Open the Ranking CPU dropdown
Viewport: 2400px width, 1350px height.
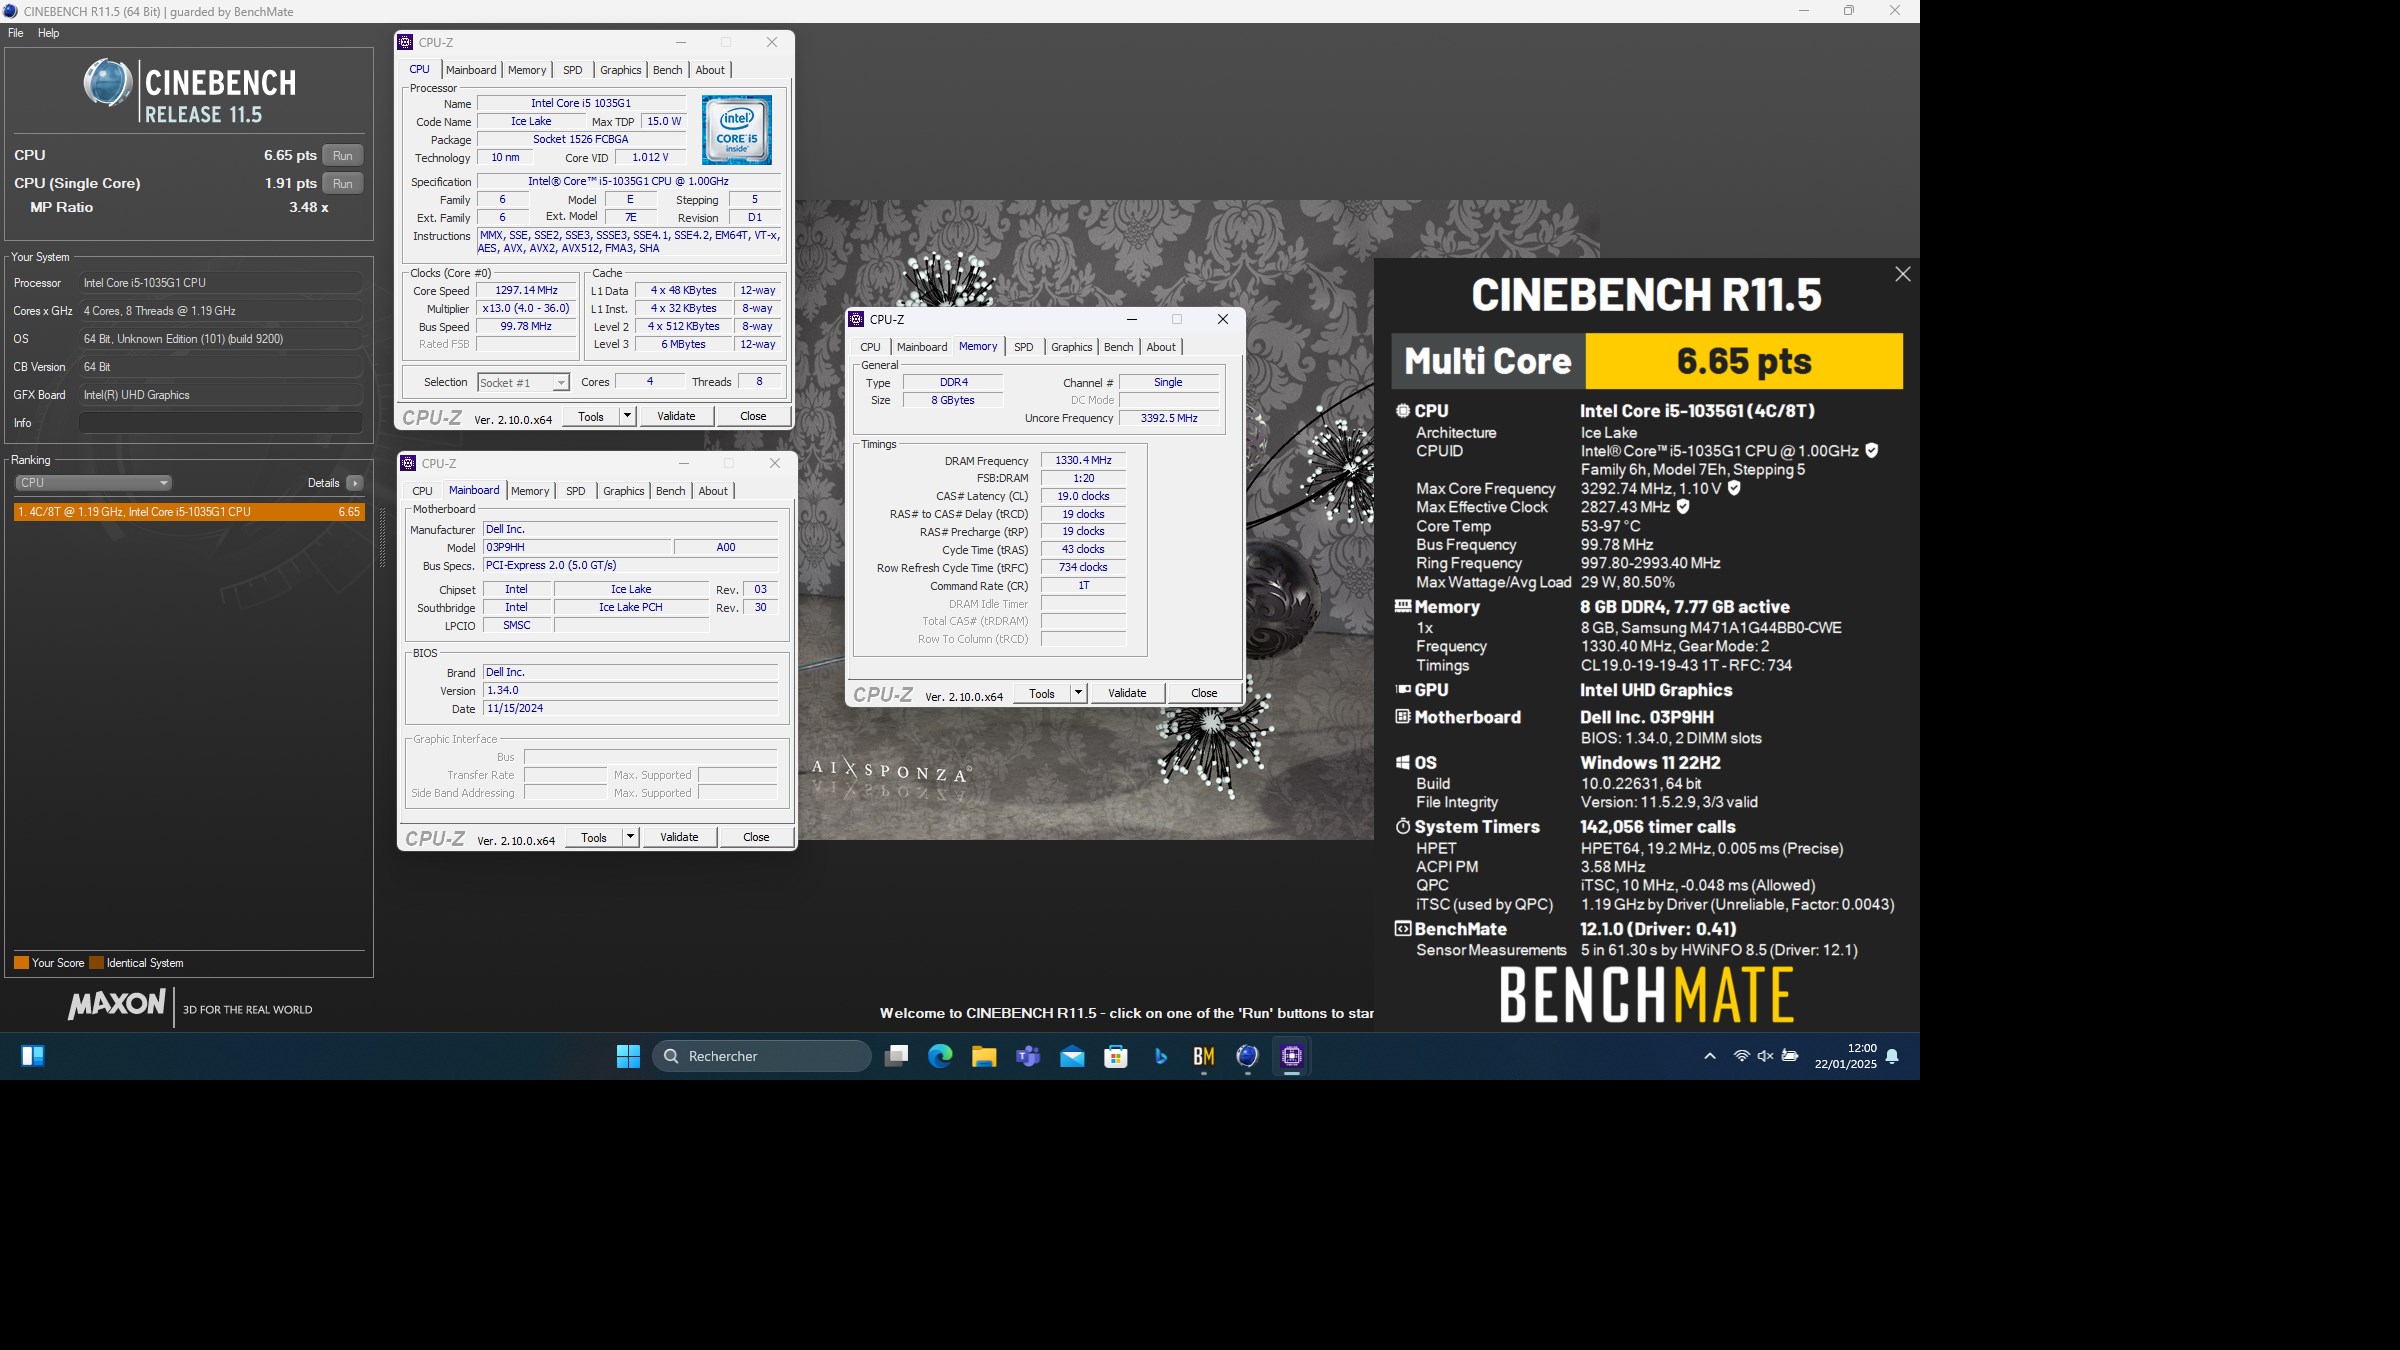[93, 483]
